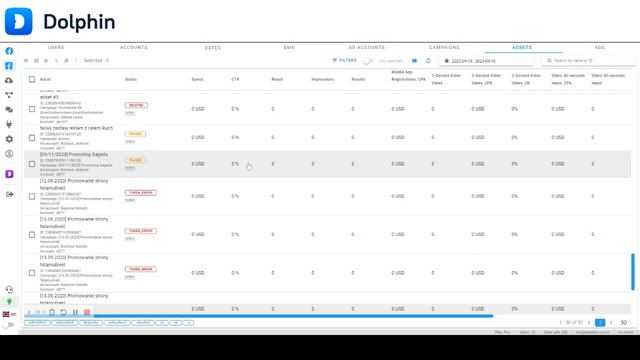
Task: Switch to the Campaigns tab
Action: (444, 47)
